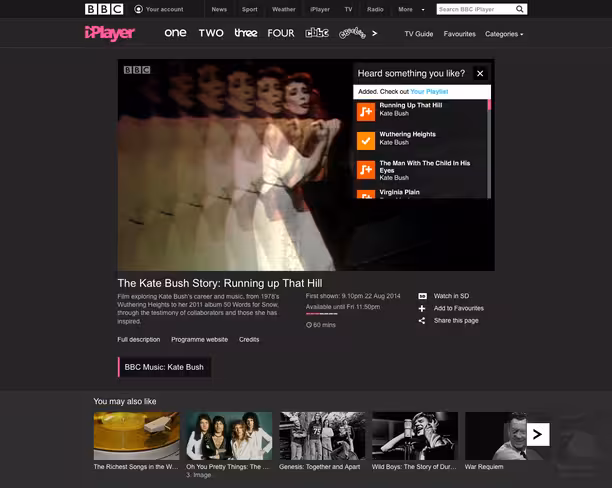
Task: Expand Full description
Action: pos(139,340)
